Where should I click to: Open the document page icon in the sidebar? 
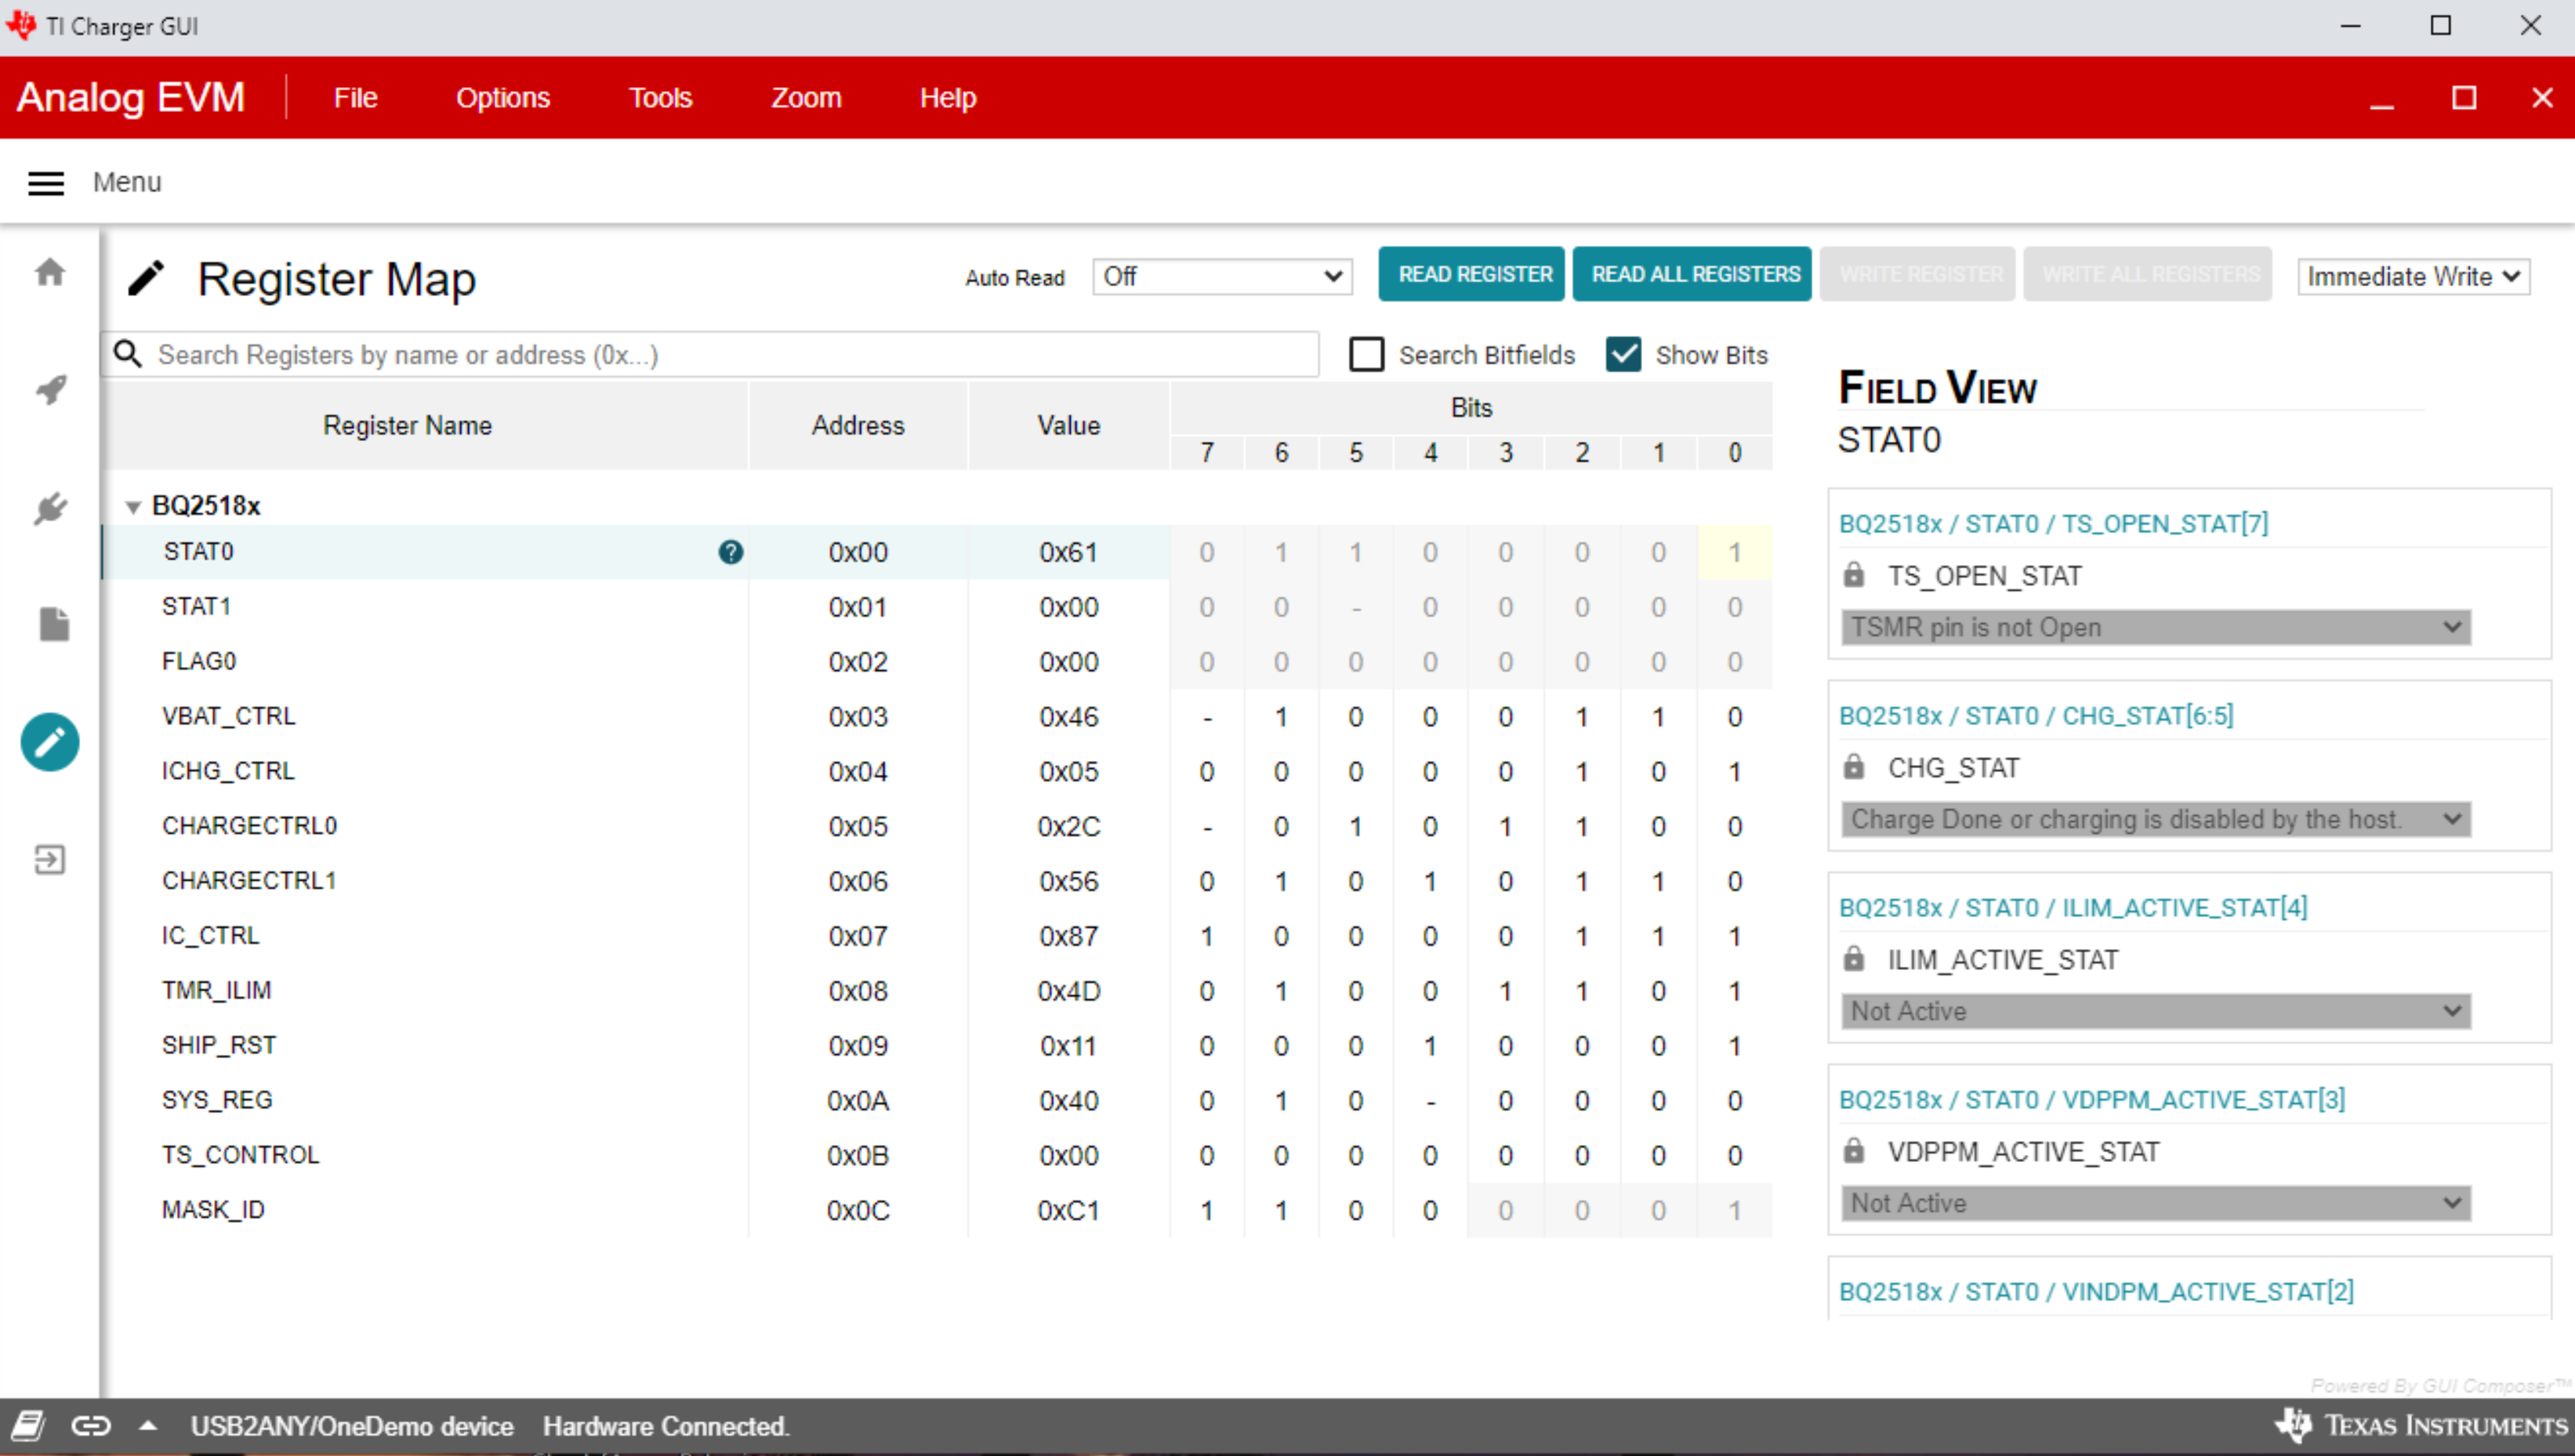pyautogui.click(x=54, y=624)
